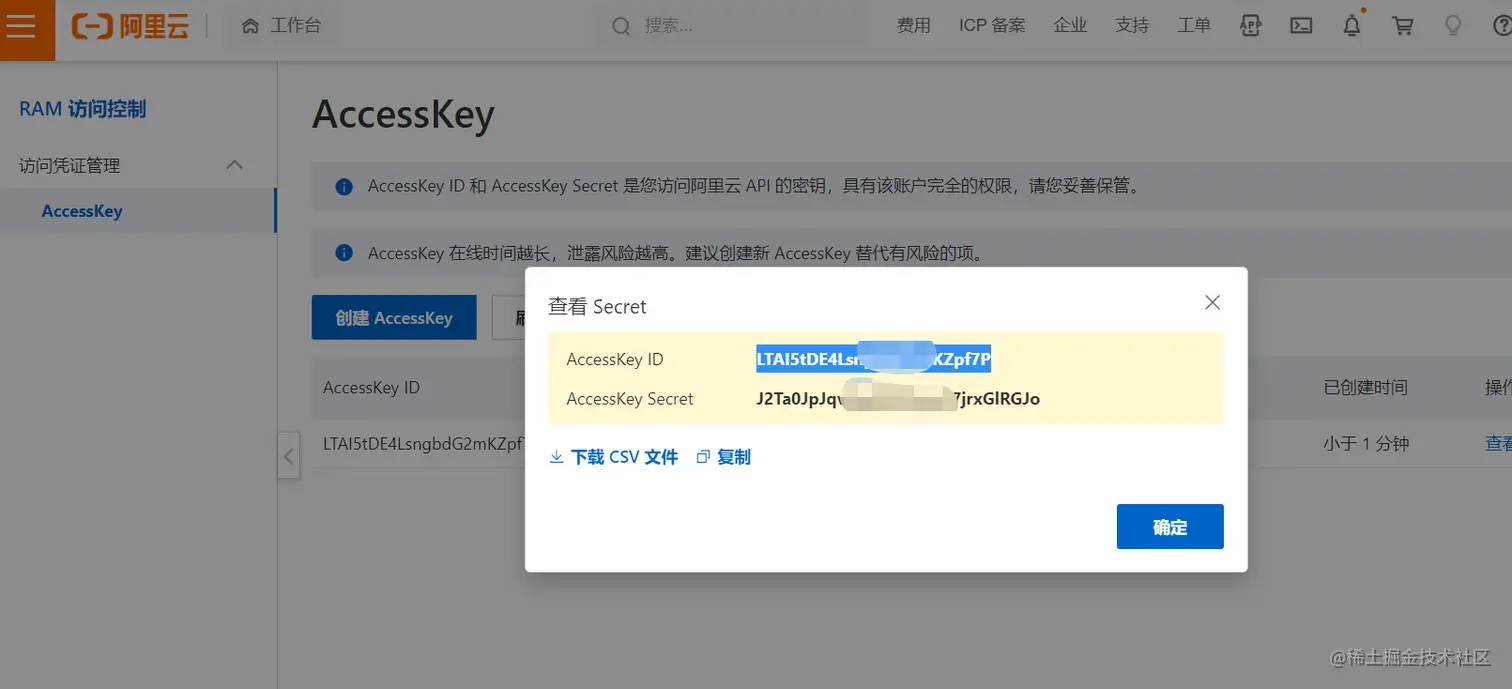
Task: Click the 确定 confirm button
Action: click(x=1170, y=526)
